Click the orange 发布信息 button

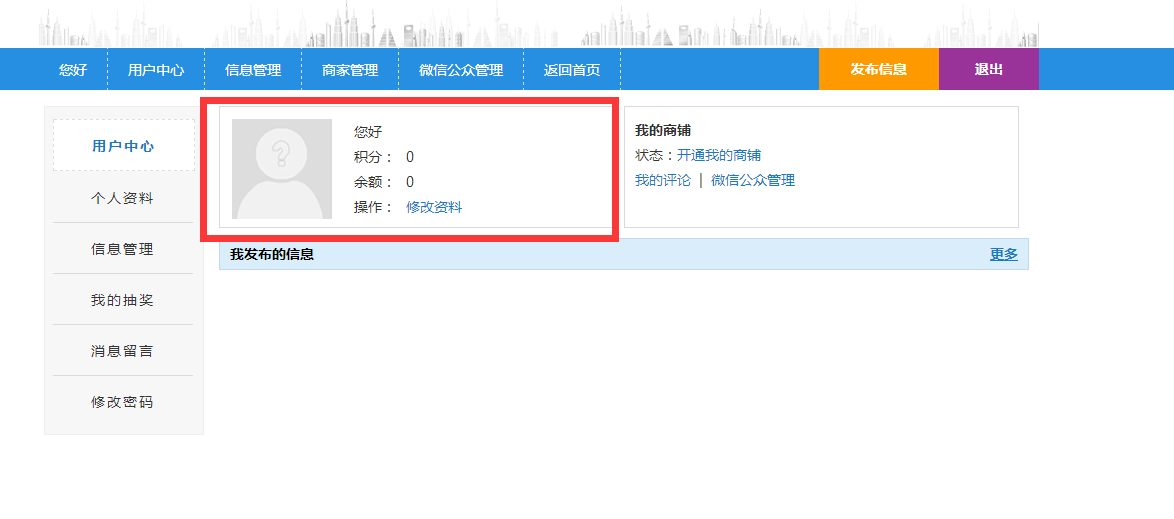pyautogui.click(x=878, y=69)
